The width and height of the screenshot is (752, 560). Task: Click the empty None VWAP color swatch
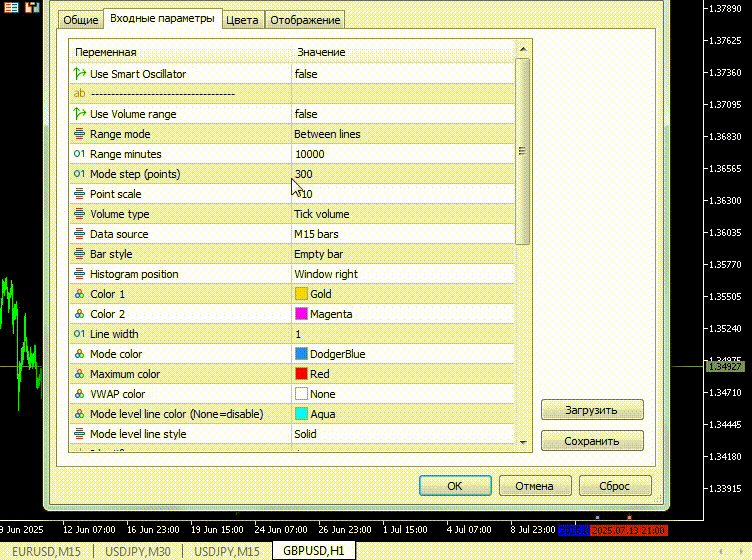301,394
